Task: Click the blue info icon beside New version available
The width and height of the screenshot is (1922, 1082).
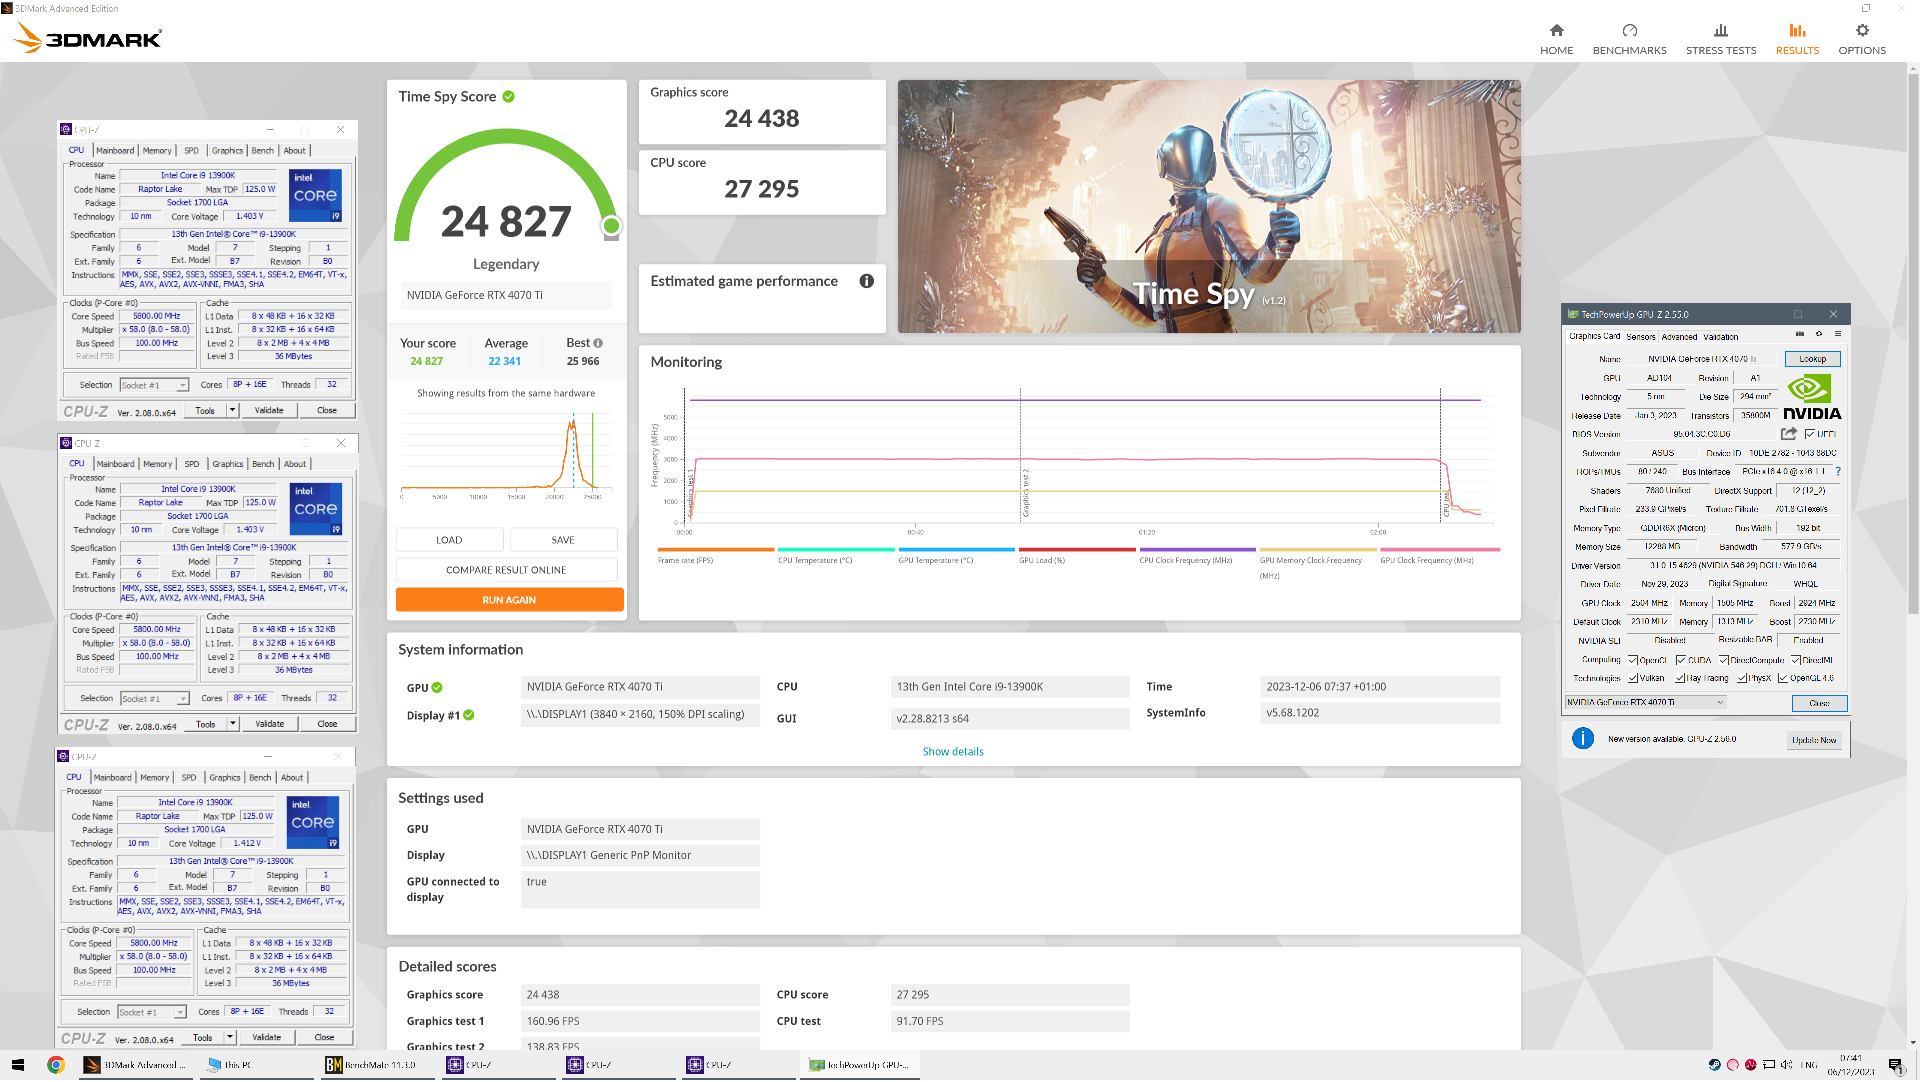Action: point(1584,740)
